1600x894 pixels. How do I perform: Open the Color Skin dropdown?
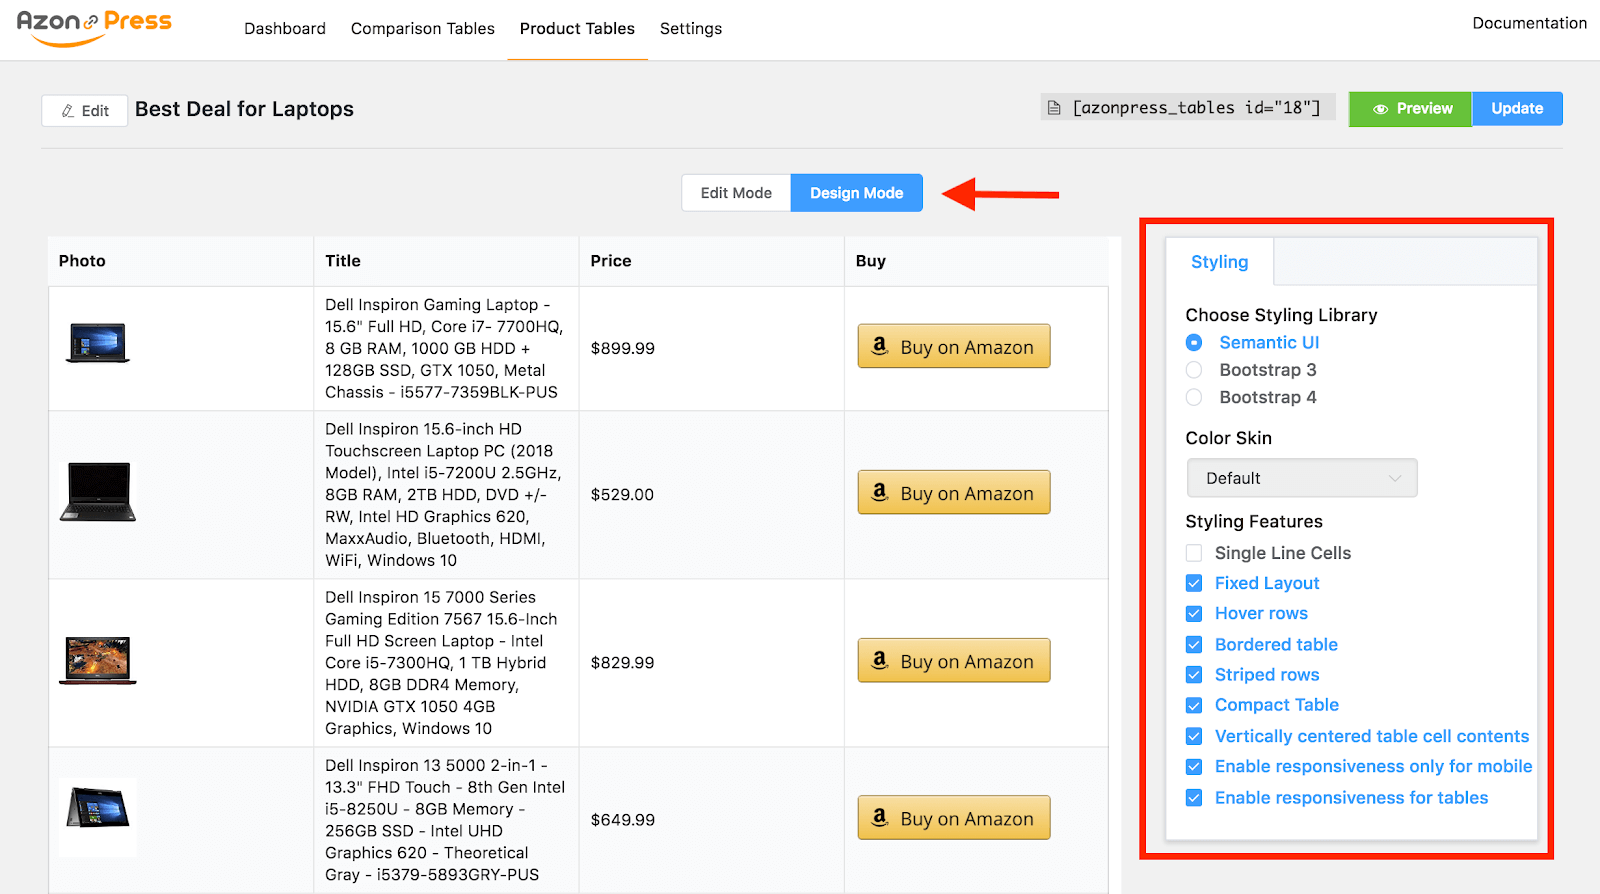point(1301,478)
